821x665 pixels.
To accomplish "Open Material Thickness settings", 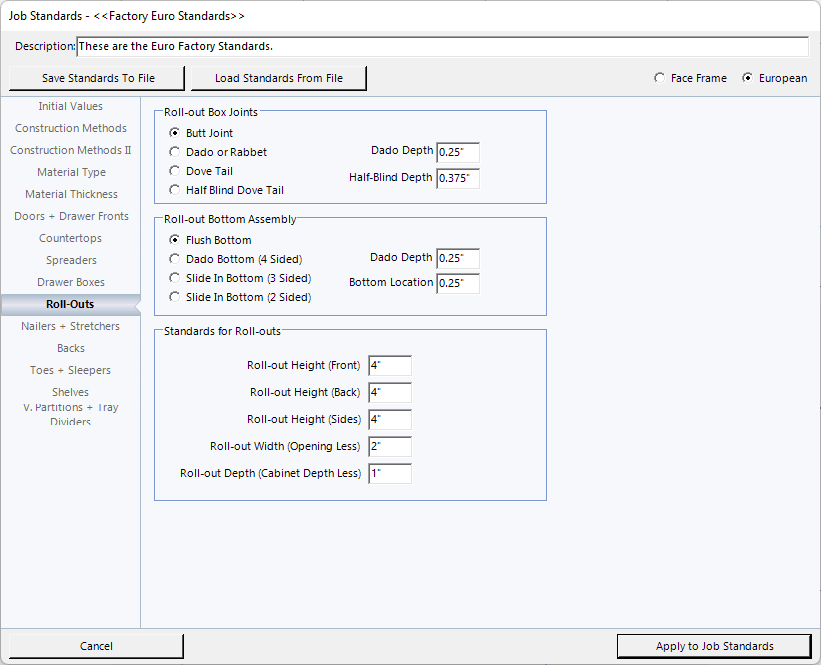I will pos(71,194).
